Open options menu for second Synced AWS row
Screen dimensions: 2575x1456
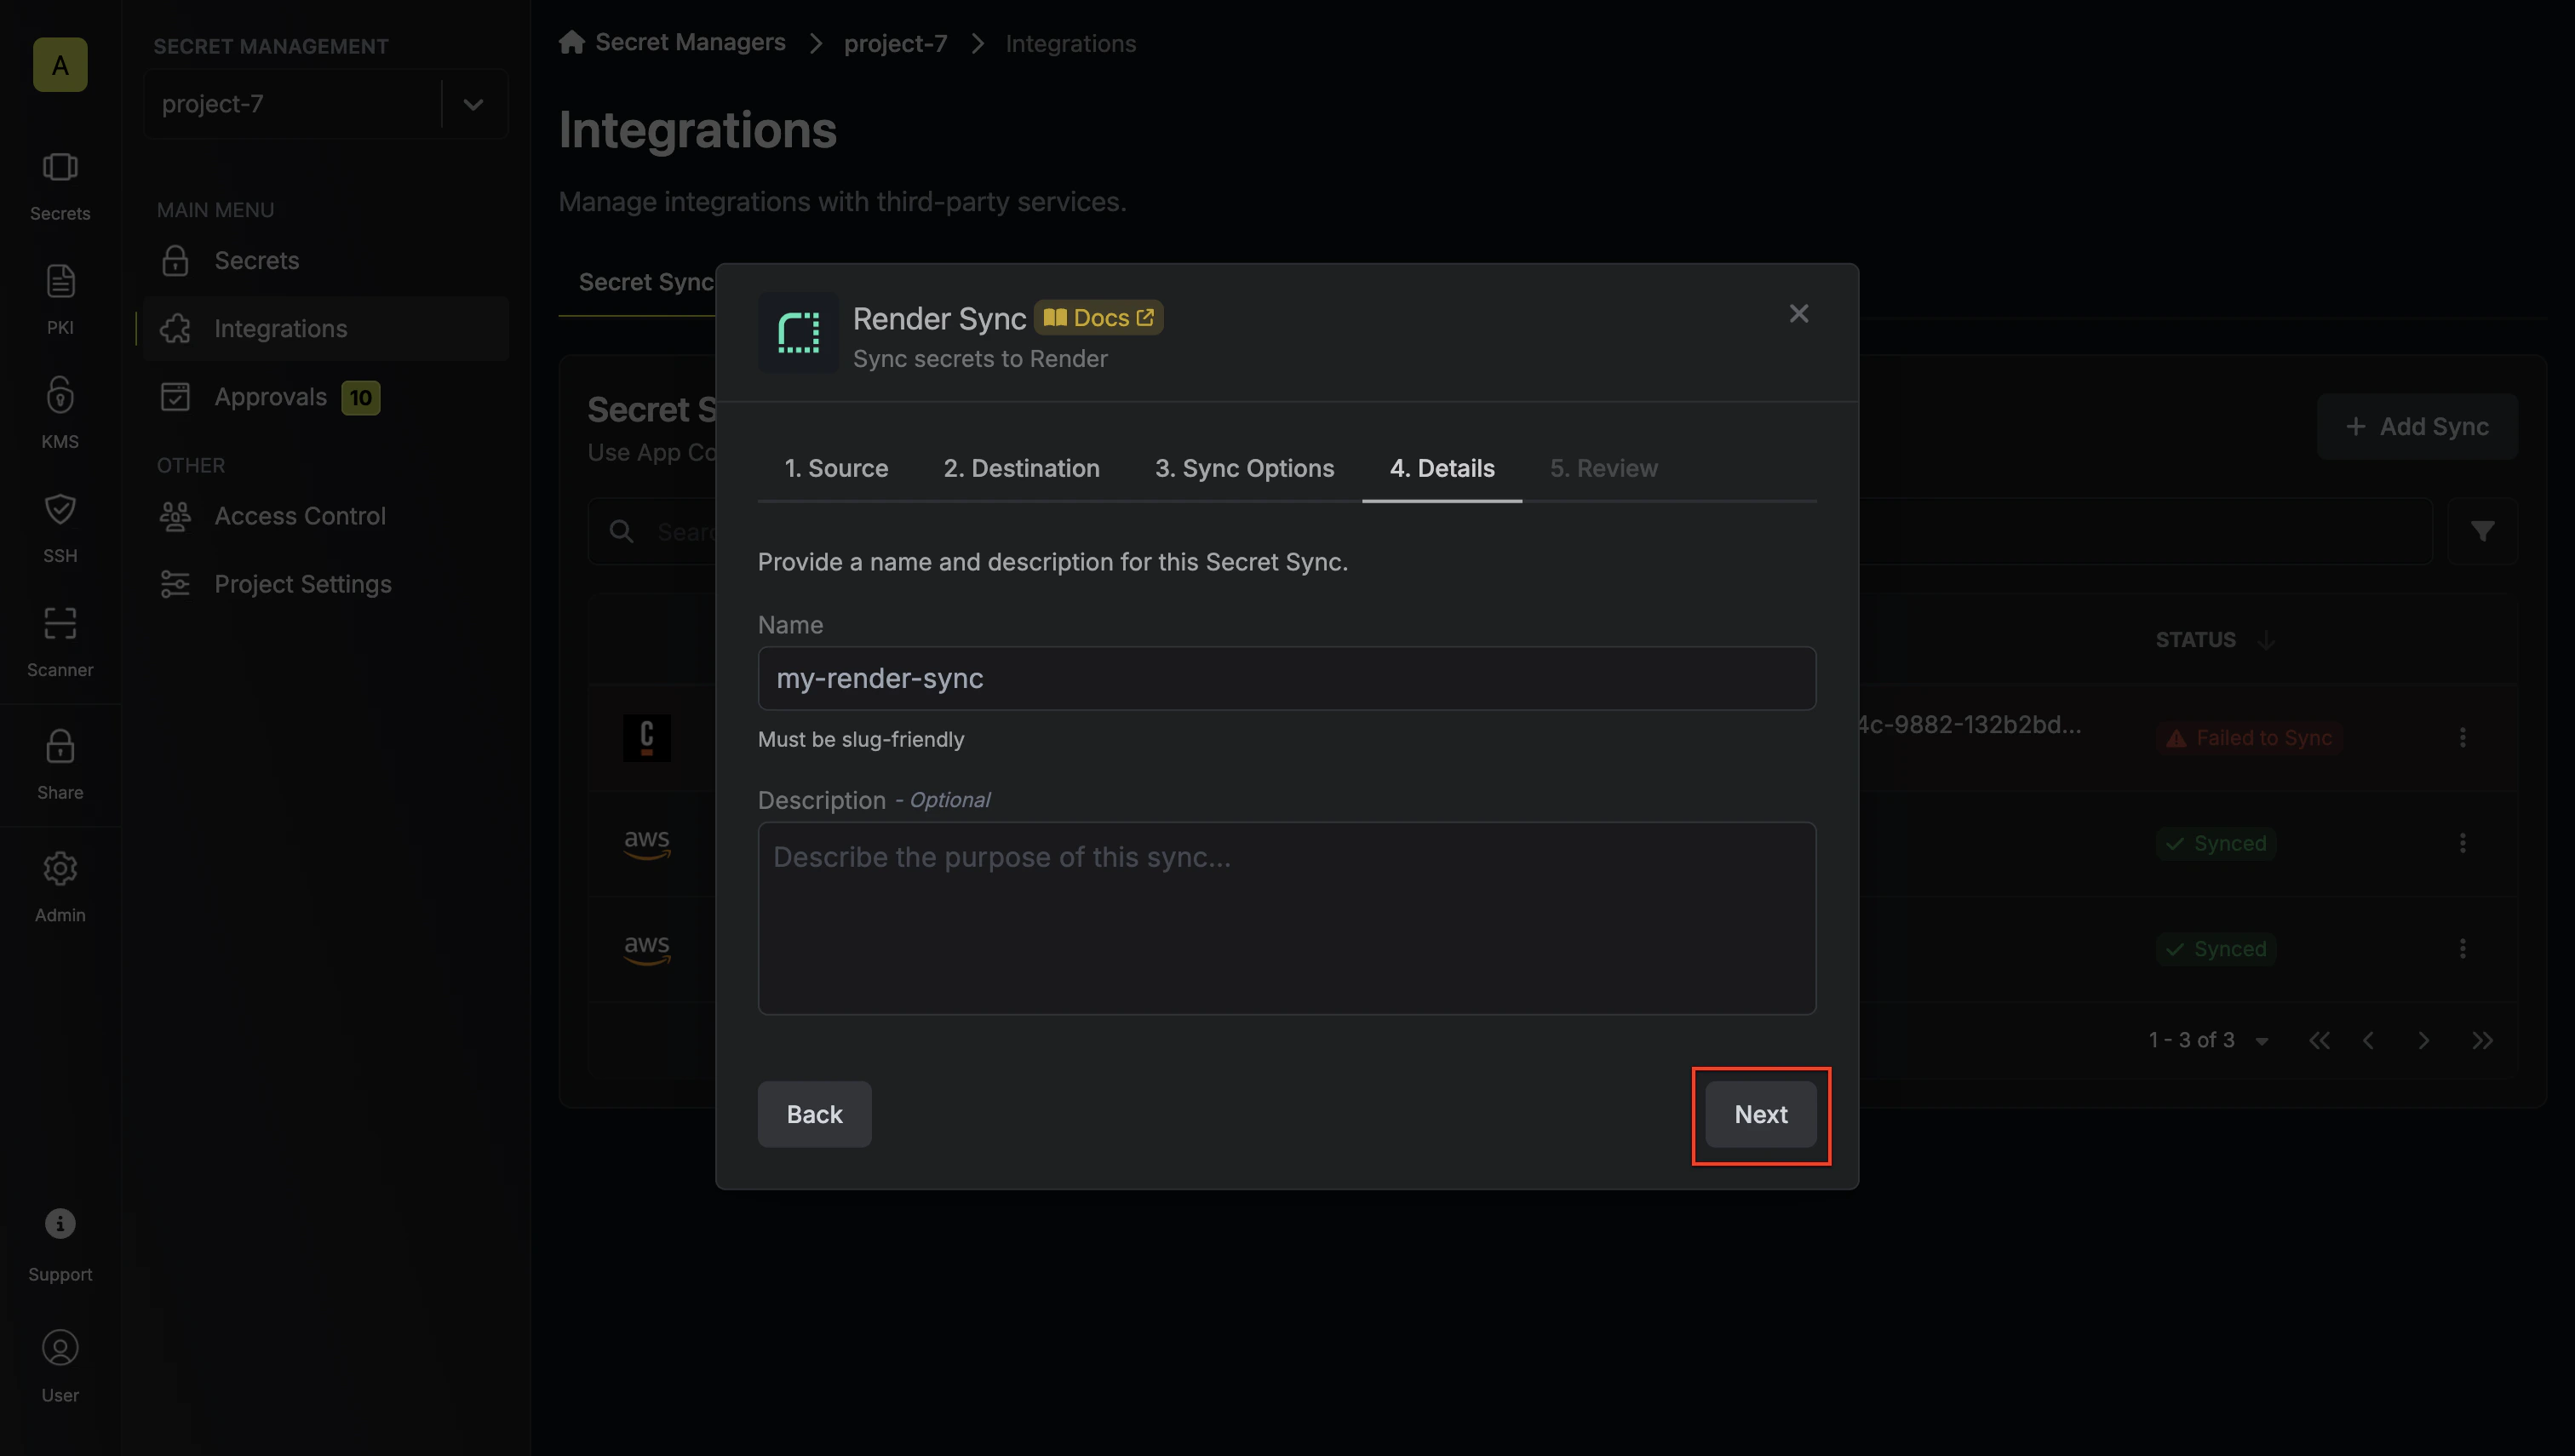pos(2462,948)
